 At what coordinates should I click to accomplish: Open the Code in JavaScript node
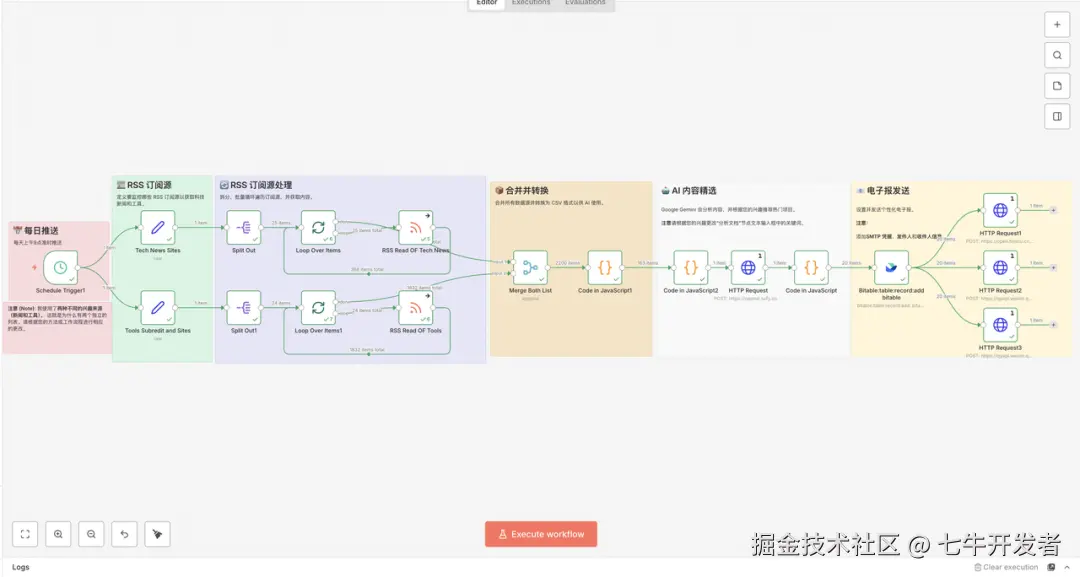[811, 267]
